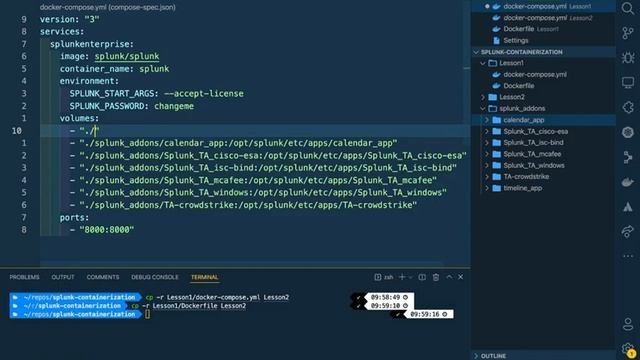Click the SPLUNK_START_ARGS line
The image size is (640, 360).
tap(156, 93)
